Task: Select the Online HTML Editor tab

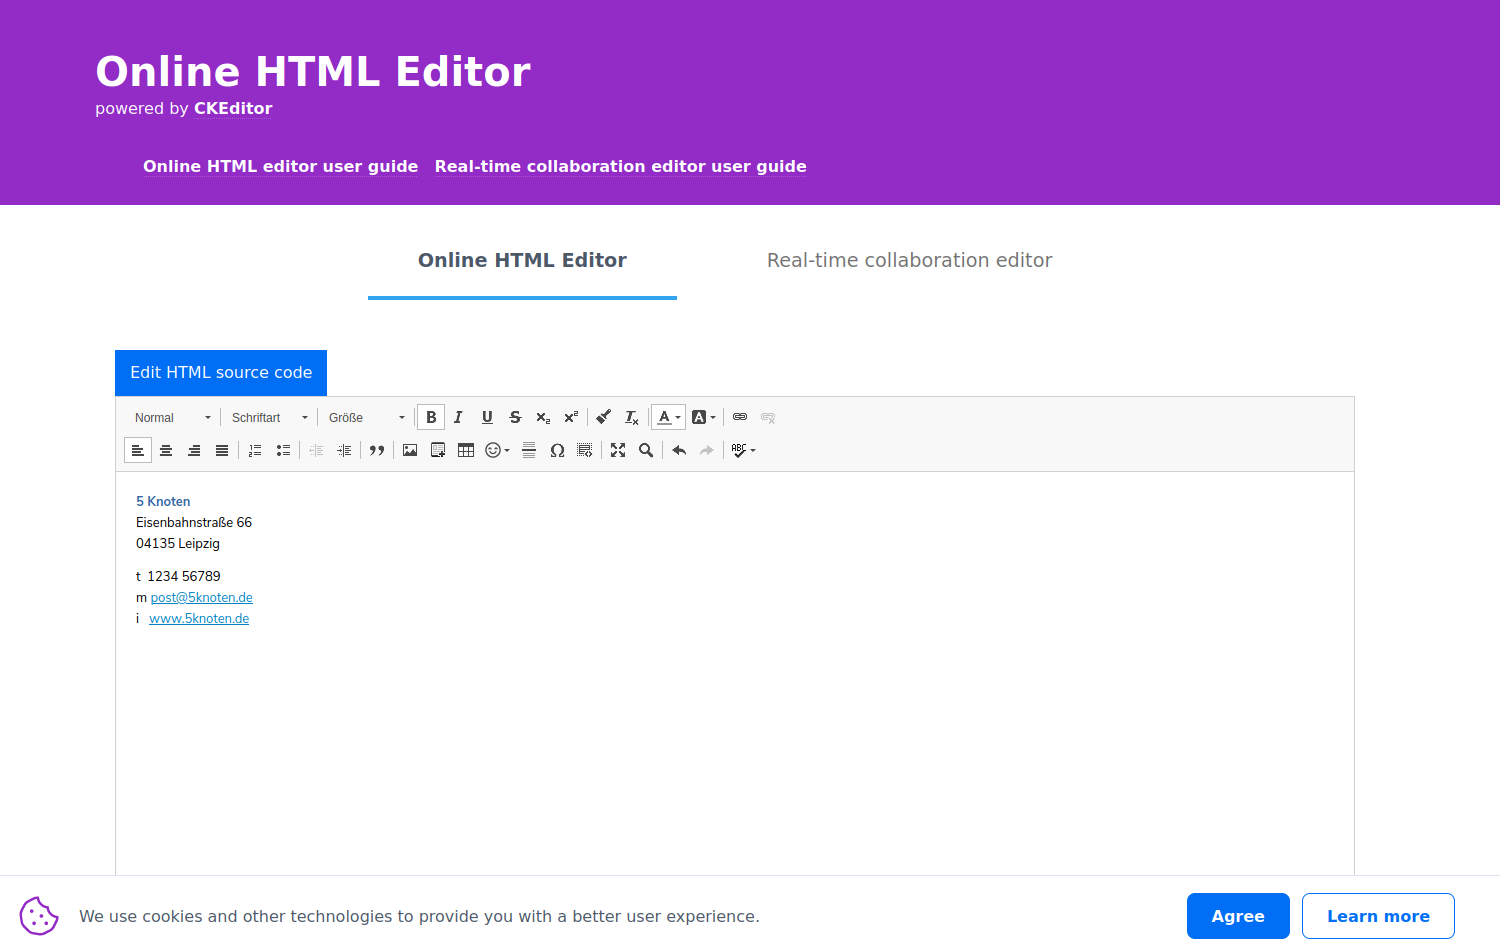Action: tap(521, 260)
